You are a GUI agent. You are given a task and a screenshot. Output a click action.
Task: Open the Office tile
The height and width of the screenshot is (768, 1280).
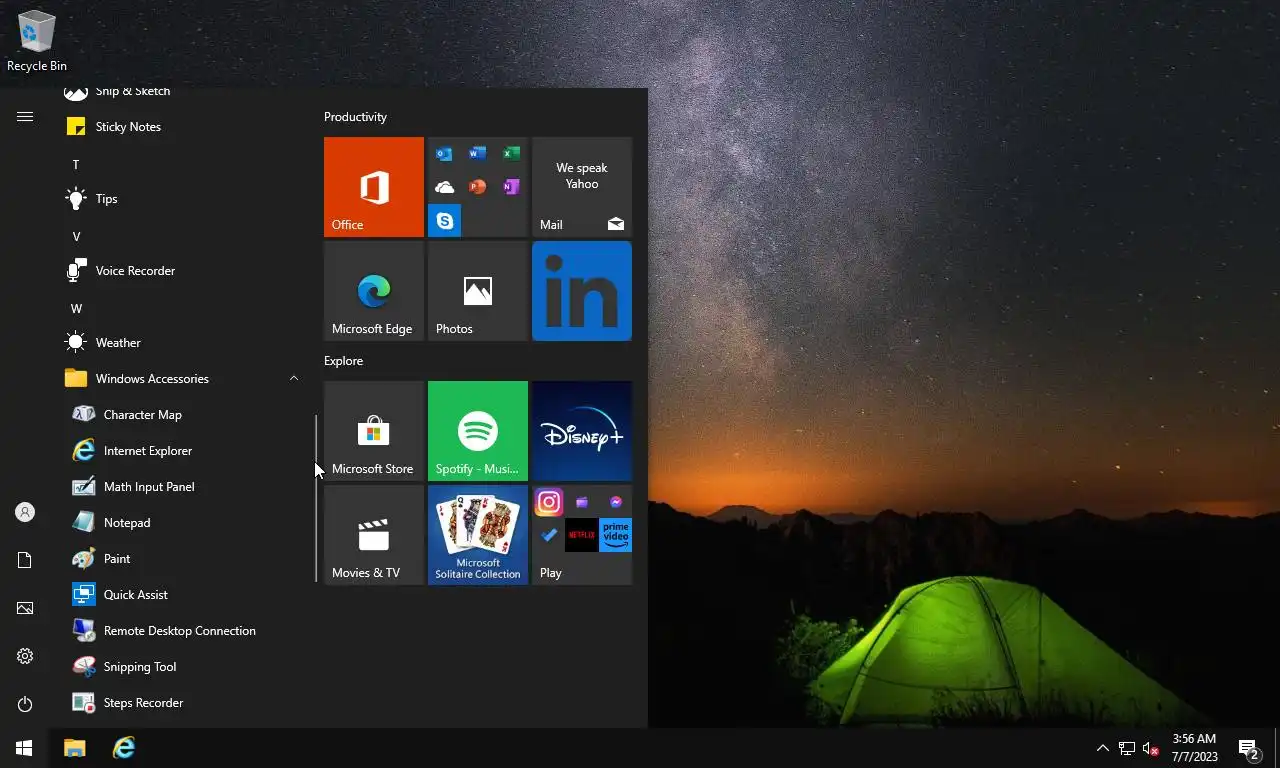click(374, 187)
